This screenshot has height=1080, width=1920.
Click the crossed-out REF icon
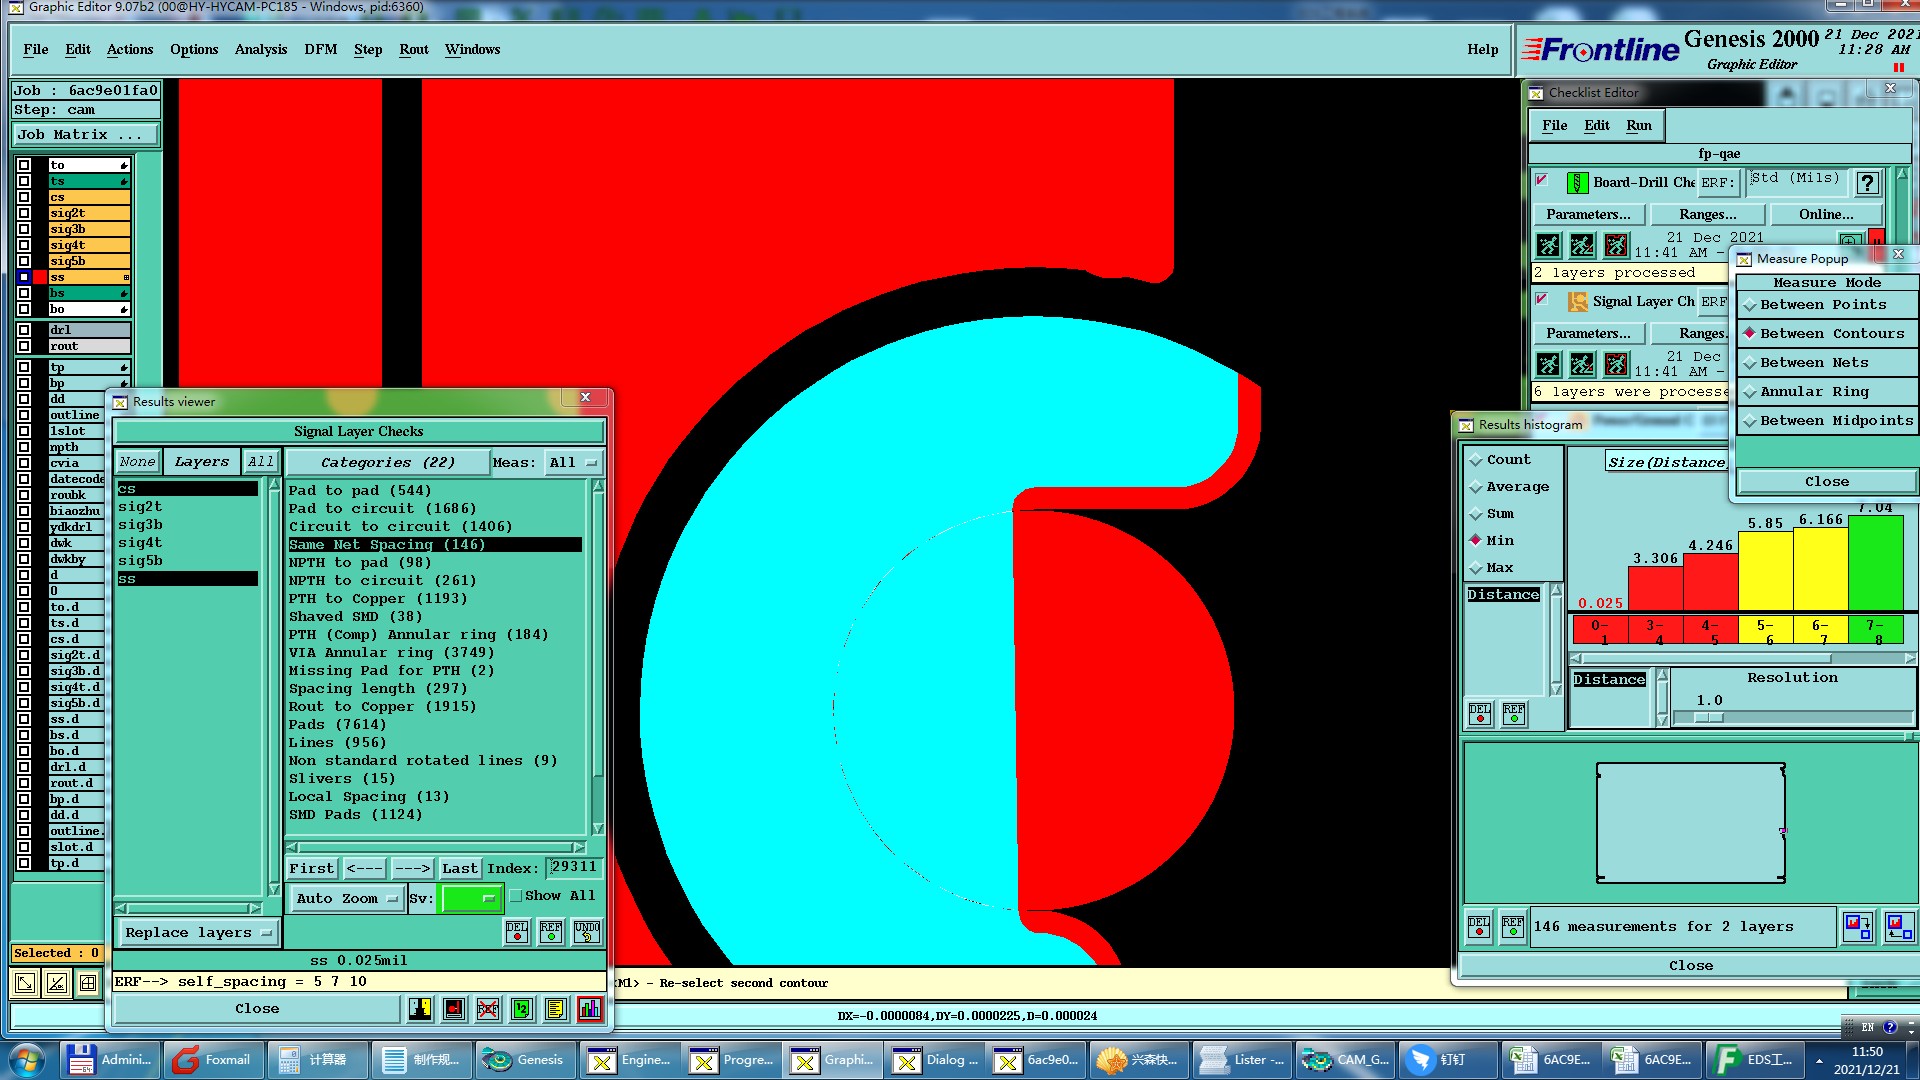point(488,1009)
